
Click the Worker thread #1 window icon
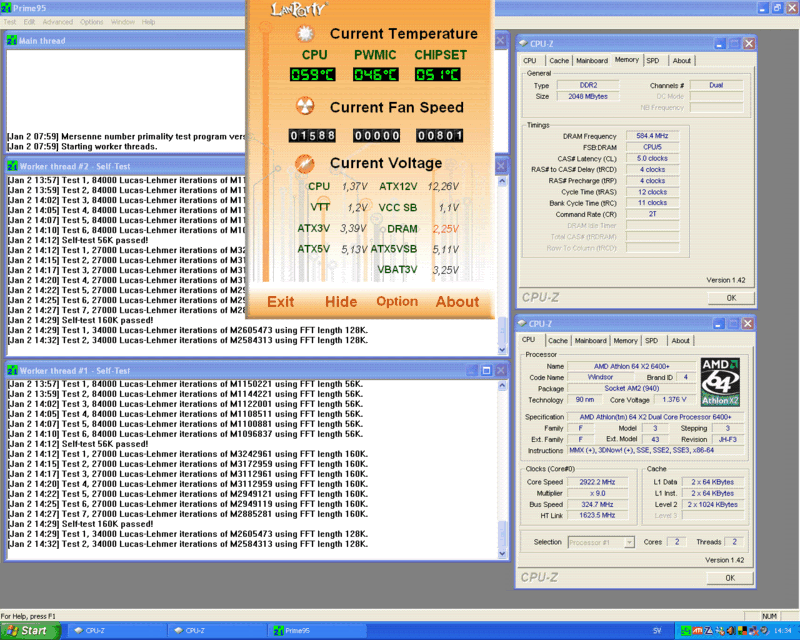pyautogui.click(x=12, y=371)
